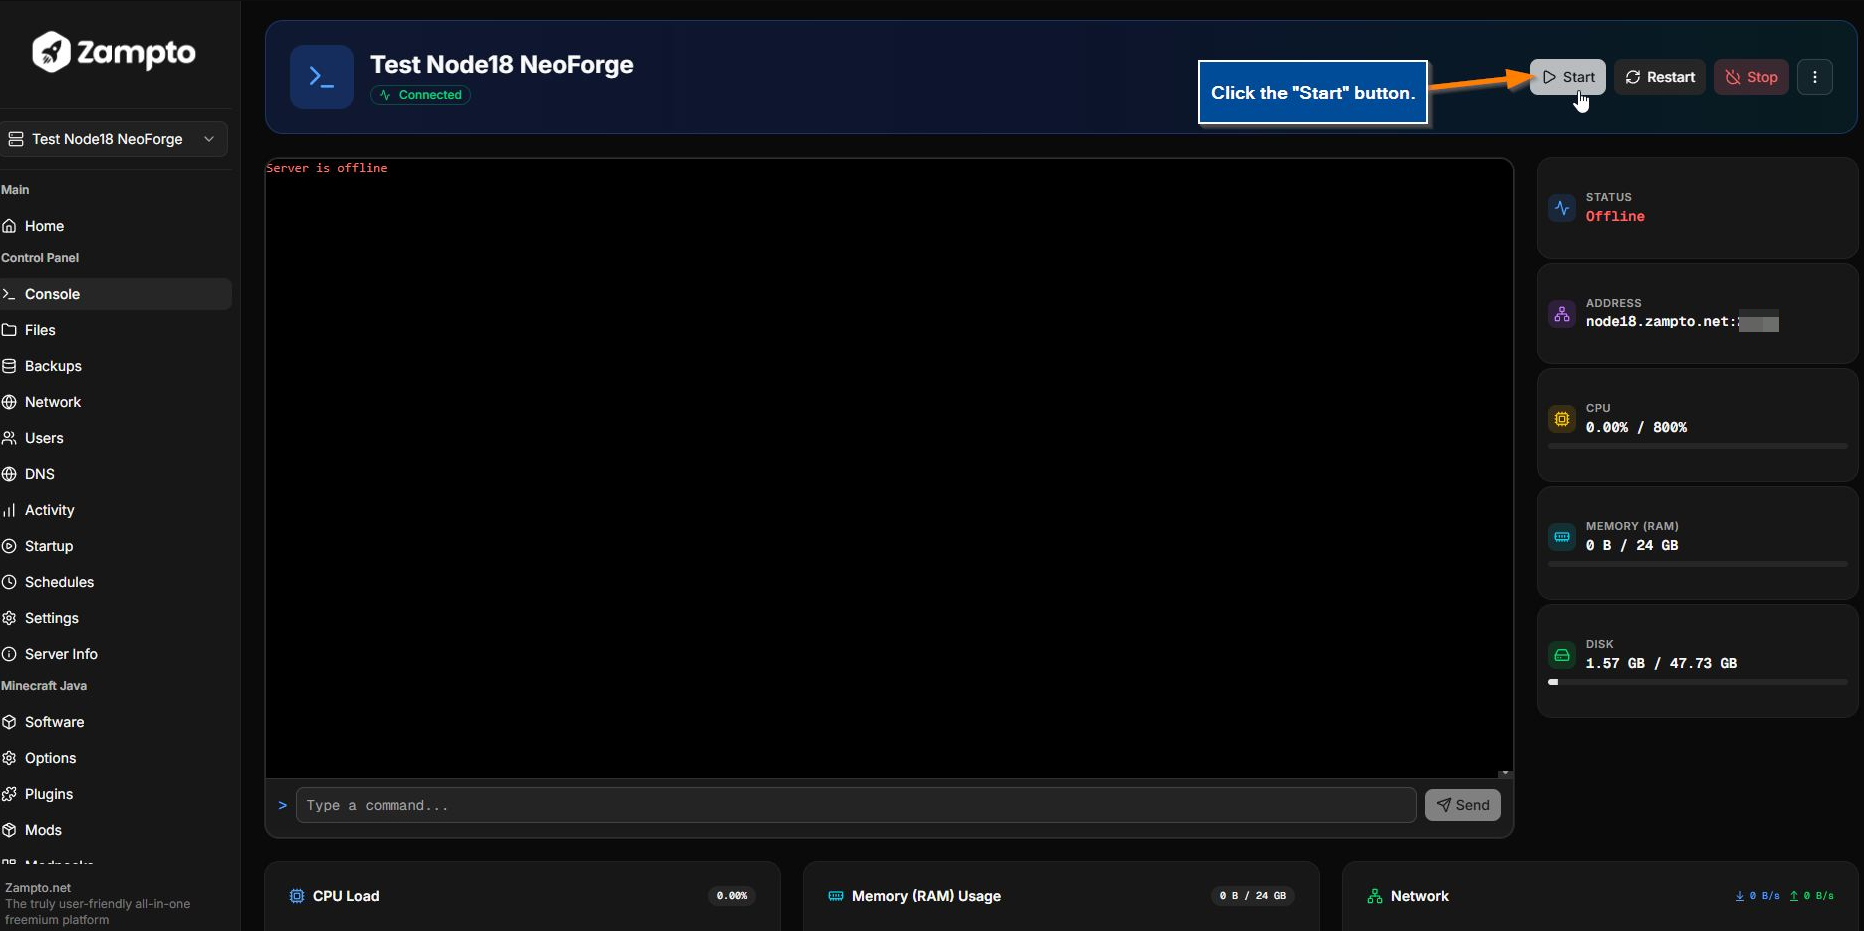Click the "1.57 GB / 47.73 GB" disk value

tap(1661, 663)
